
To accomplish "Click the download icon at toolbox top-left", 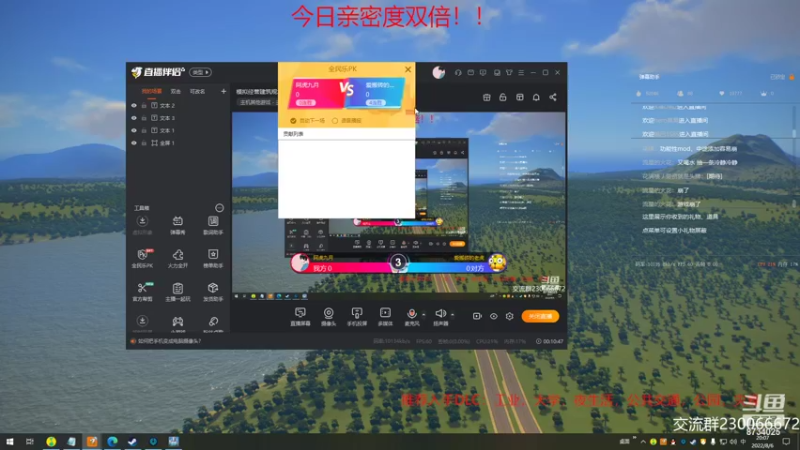I will (142, 221).
